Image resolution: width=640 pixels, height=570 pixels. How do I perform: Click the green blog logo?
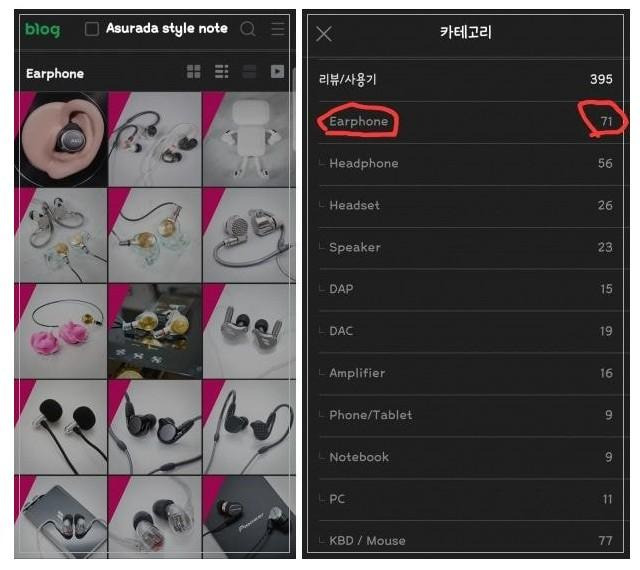click(42, 30)
